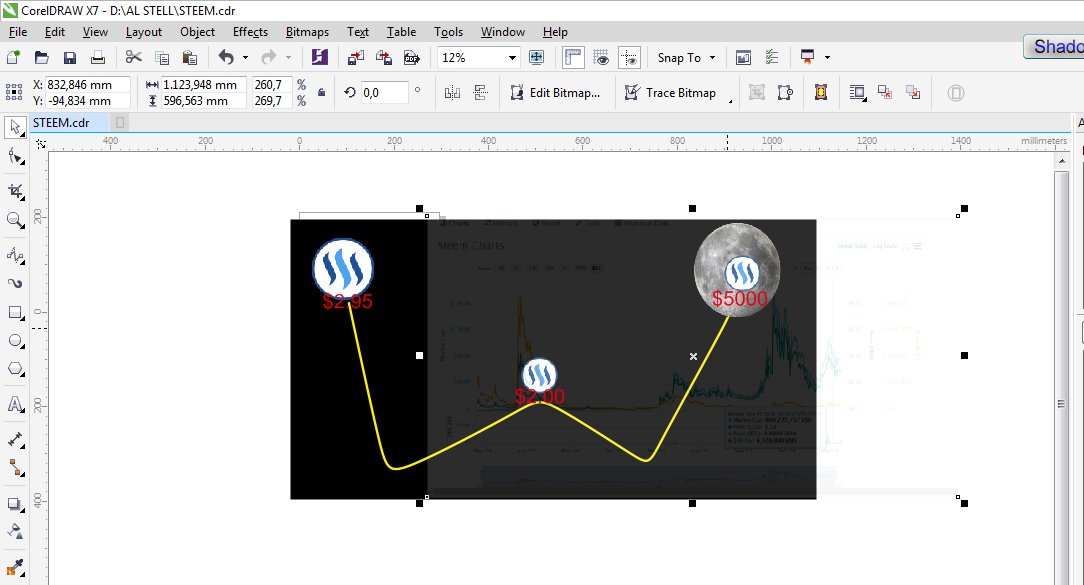
Task: Open the Effects menu
Action: coord(250,32)
